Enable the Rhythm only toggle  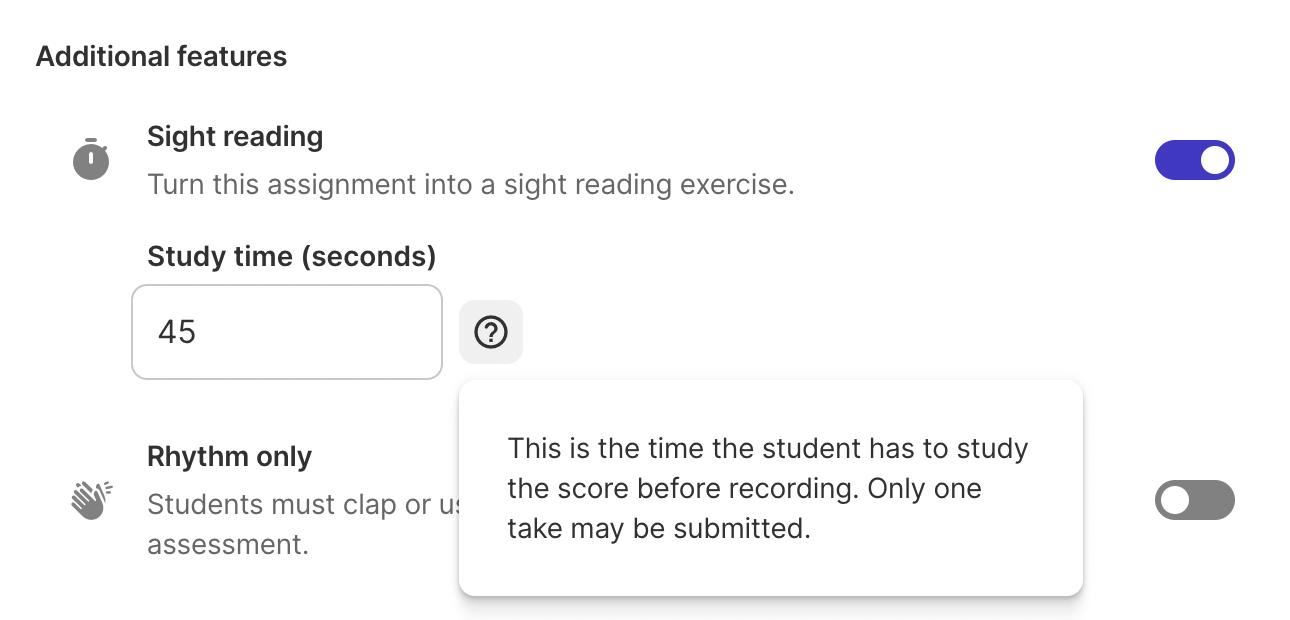(1194, 500)
